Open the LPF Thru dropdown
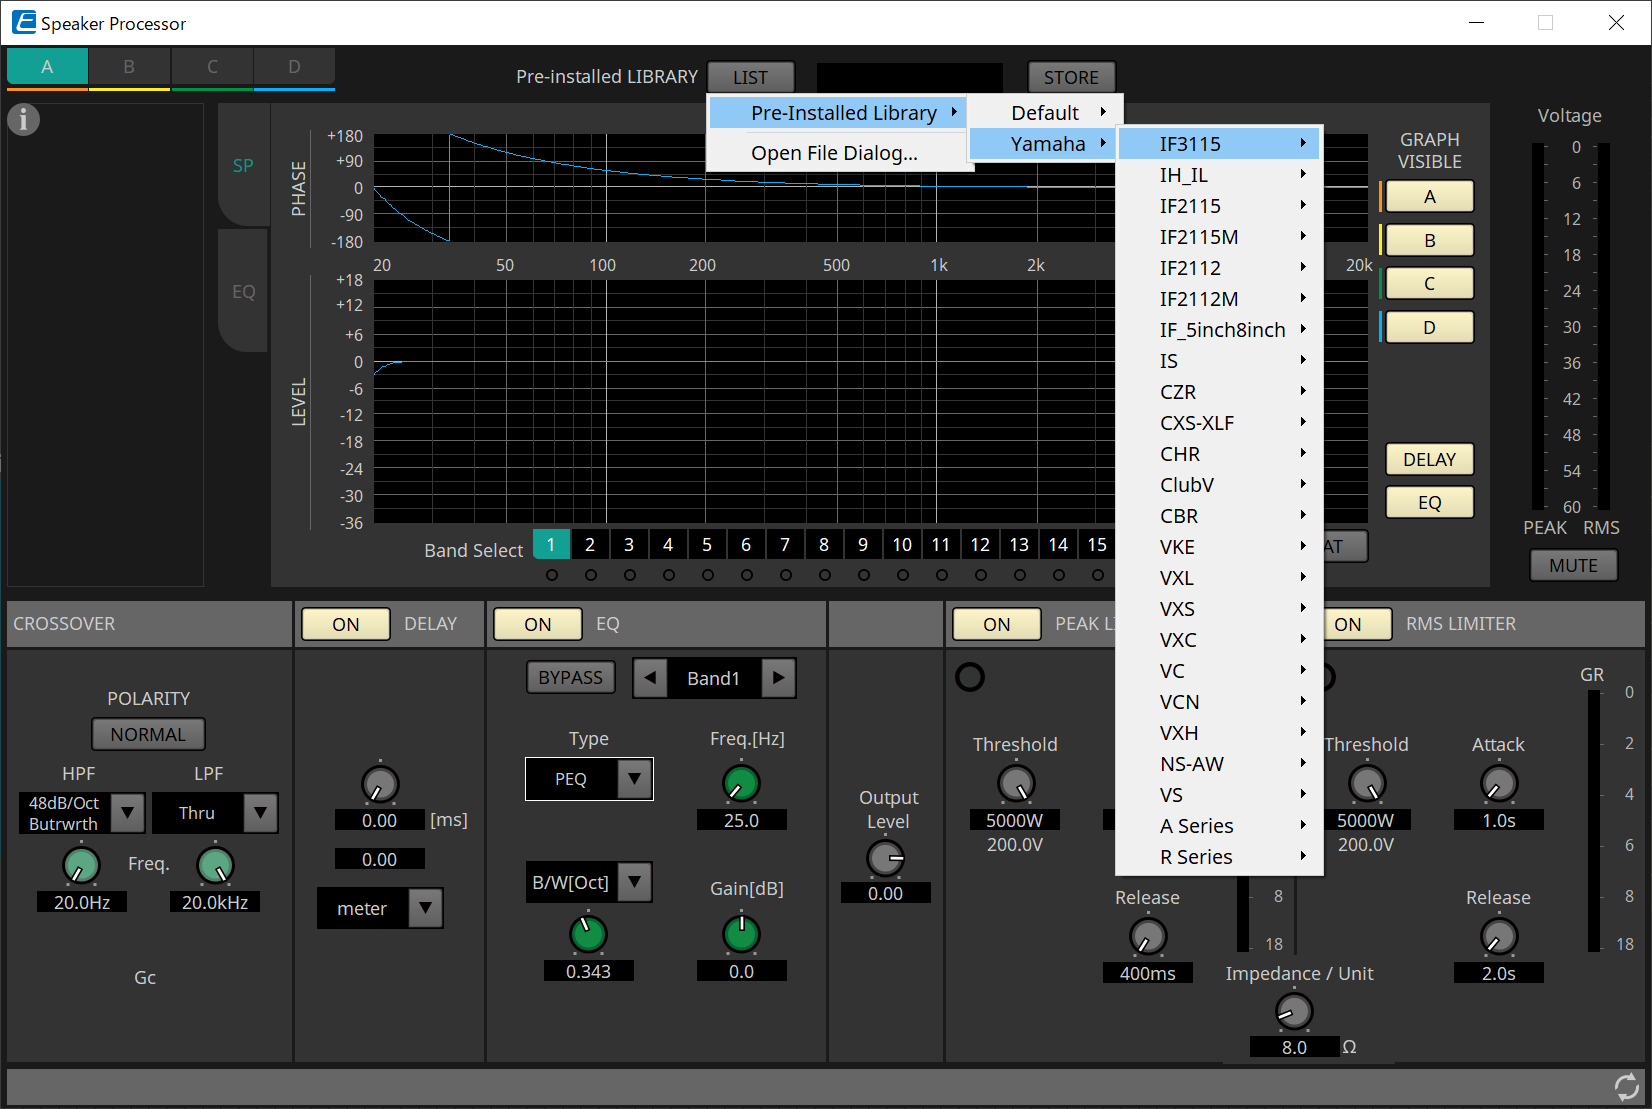The height and width of the screenshot is (1109, 1652). [261, 813]
